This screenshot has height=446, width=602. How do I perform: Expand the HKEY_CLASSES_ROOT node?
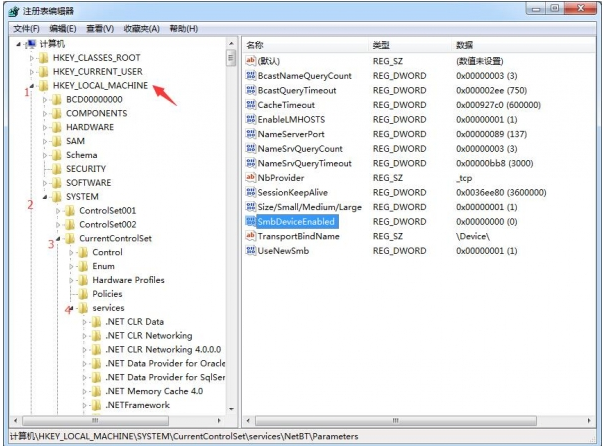pyautogui.click(x=32, y=58)
